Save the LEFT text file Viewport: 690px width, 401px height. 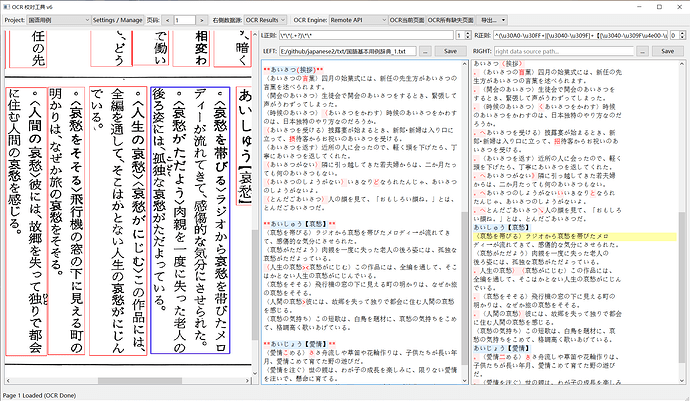[x=449, y=50]
